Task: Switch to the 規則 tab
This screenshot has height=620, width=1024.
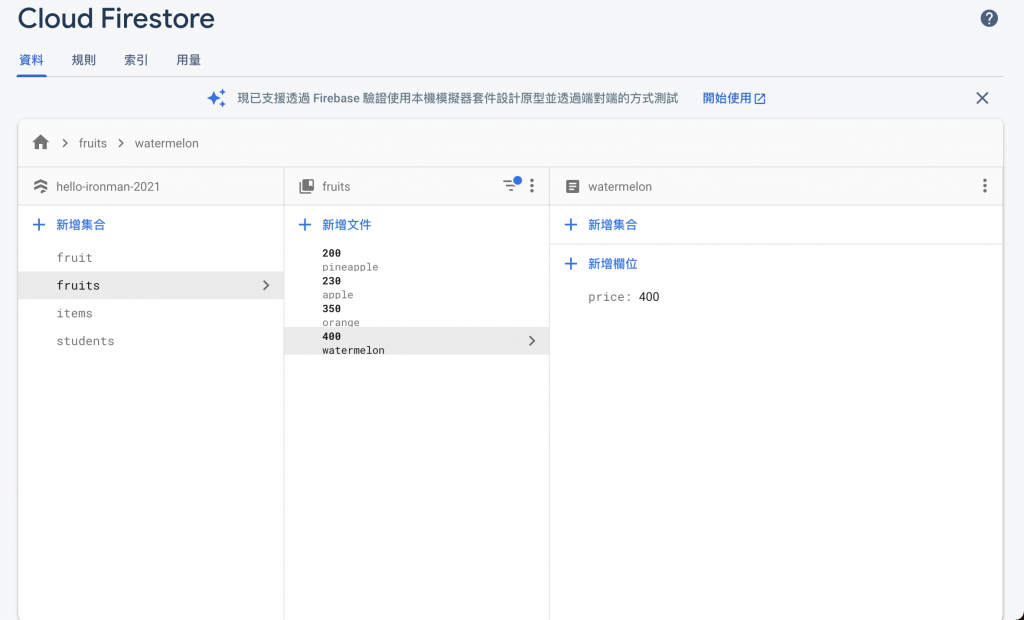Action: click(x=84, y=60)
